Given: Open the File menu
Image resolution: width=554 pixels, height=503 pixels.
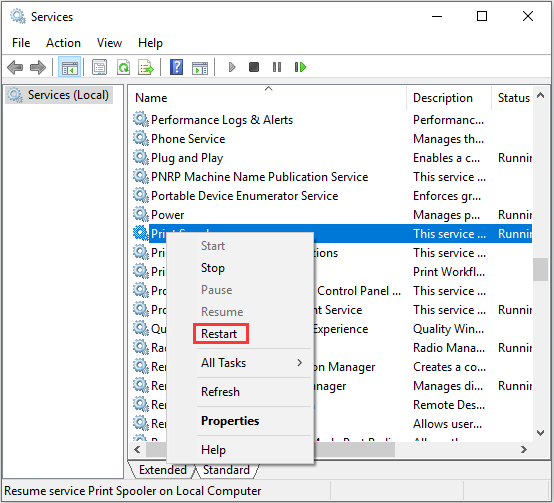Looking at the screenshot, I should (21, 43).
